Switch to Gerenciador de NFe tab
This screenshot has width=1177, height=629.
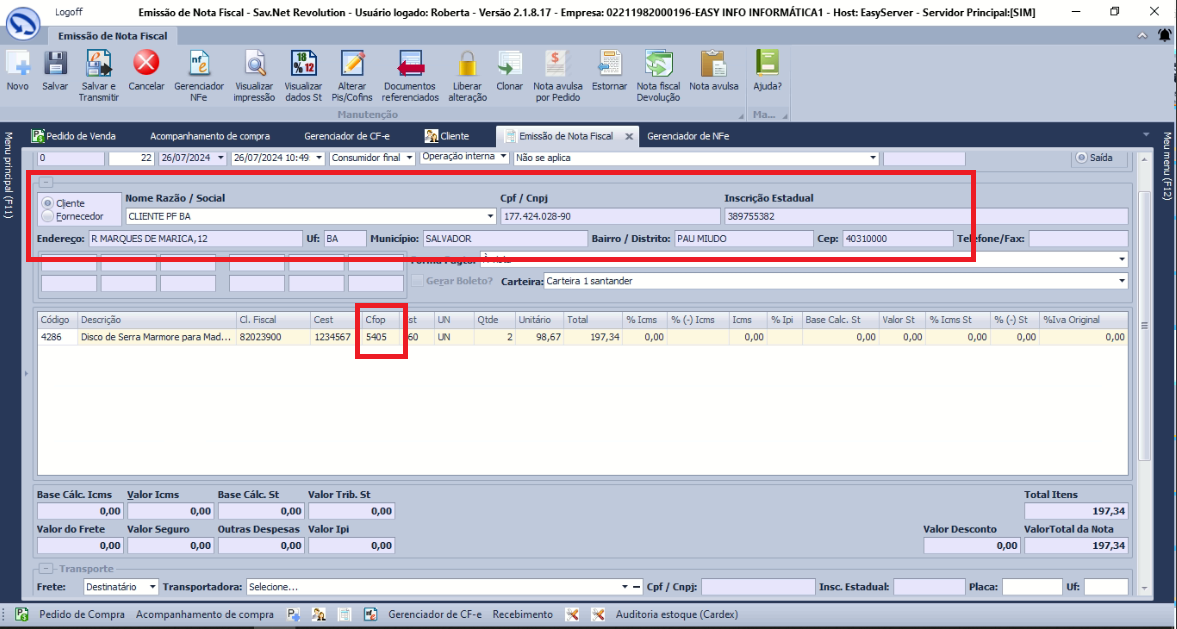point(688,136)
